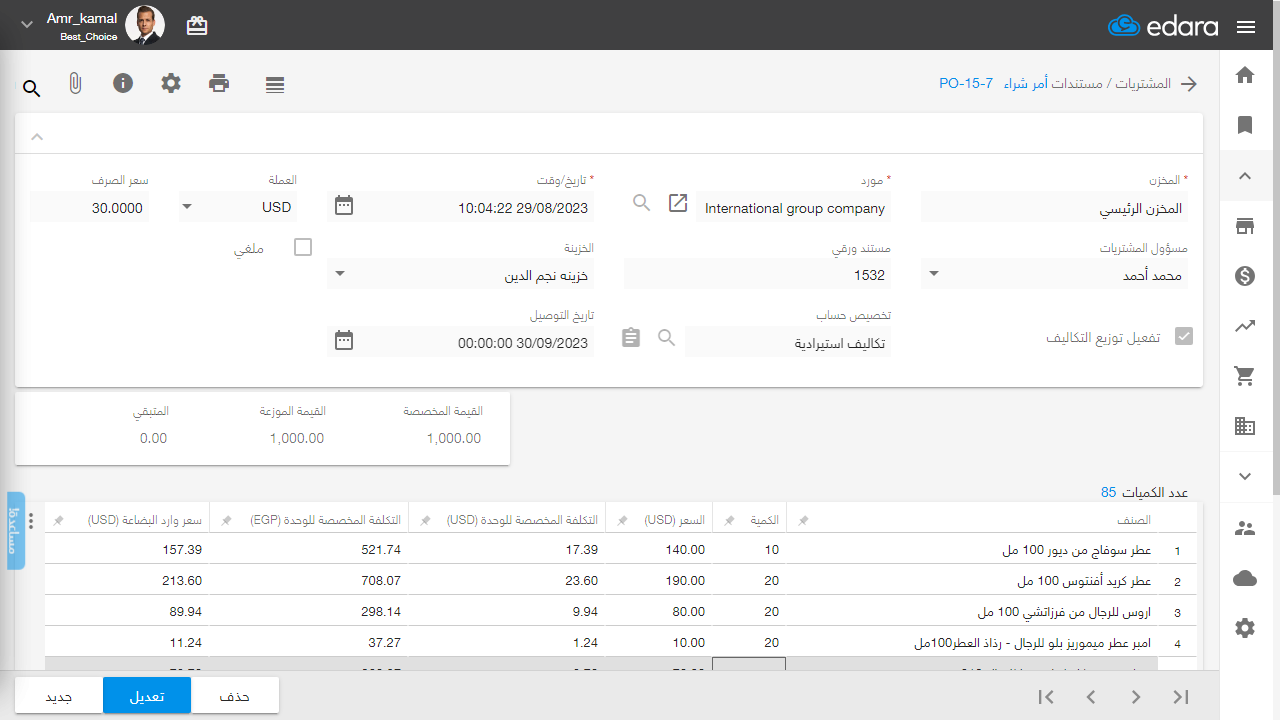Open settings gear in sidebar

click(x=1245, y=628)
